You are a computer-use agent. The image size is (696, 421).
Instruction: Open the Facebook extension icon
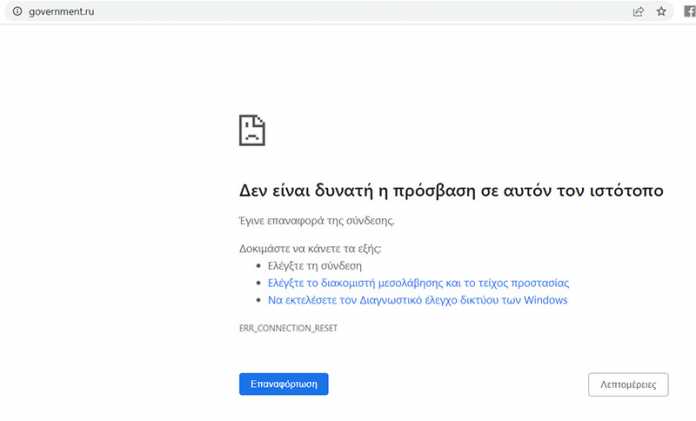click(x=688, y=11)
